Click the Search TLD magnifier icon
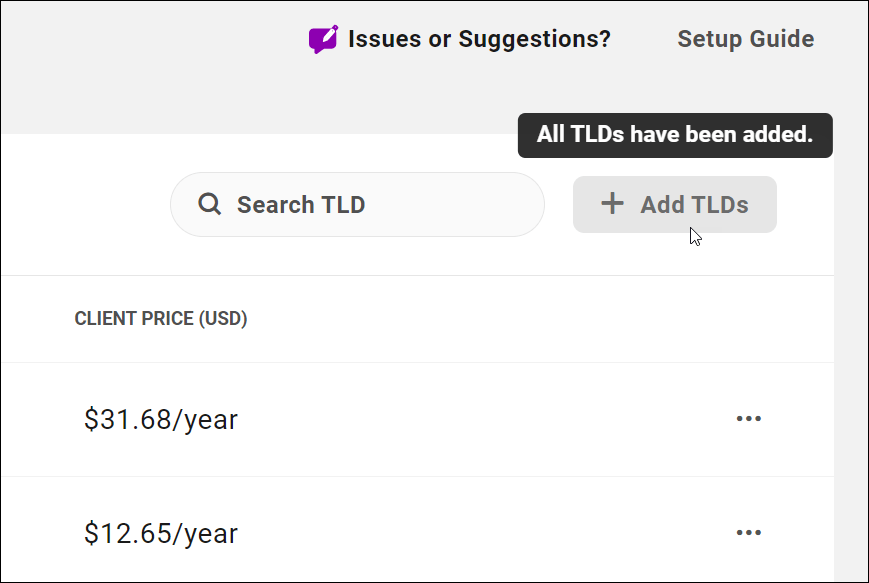Image resolution: width=869 pixels, height=583 pixels. (x=209, y=204)
